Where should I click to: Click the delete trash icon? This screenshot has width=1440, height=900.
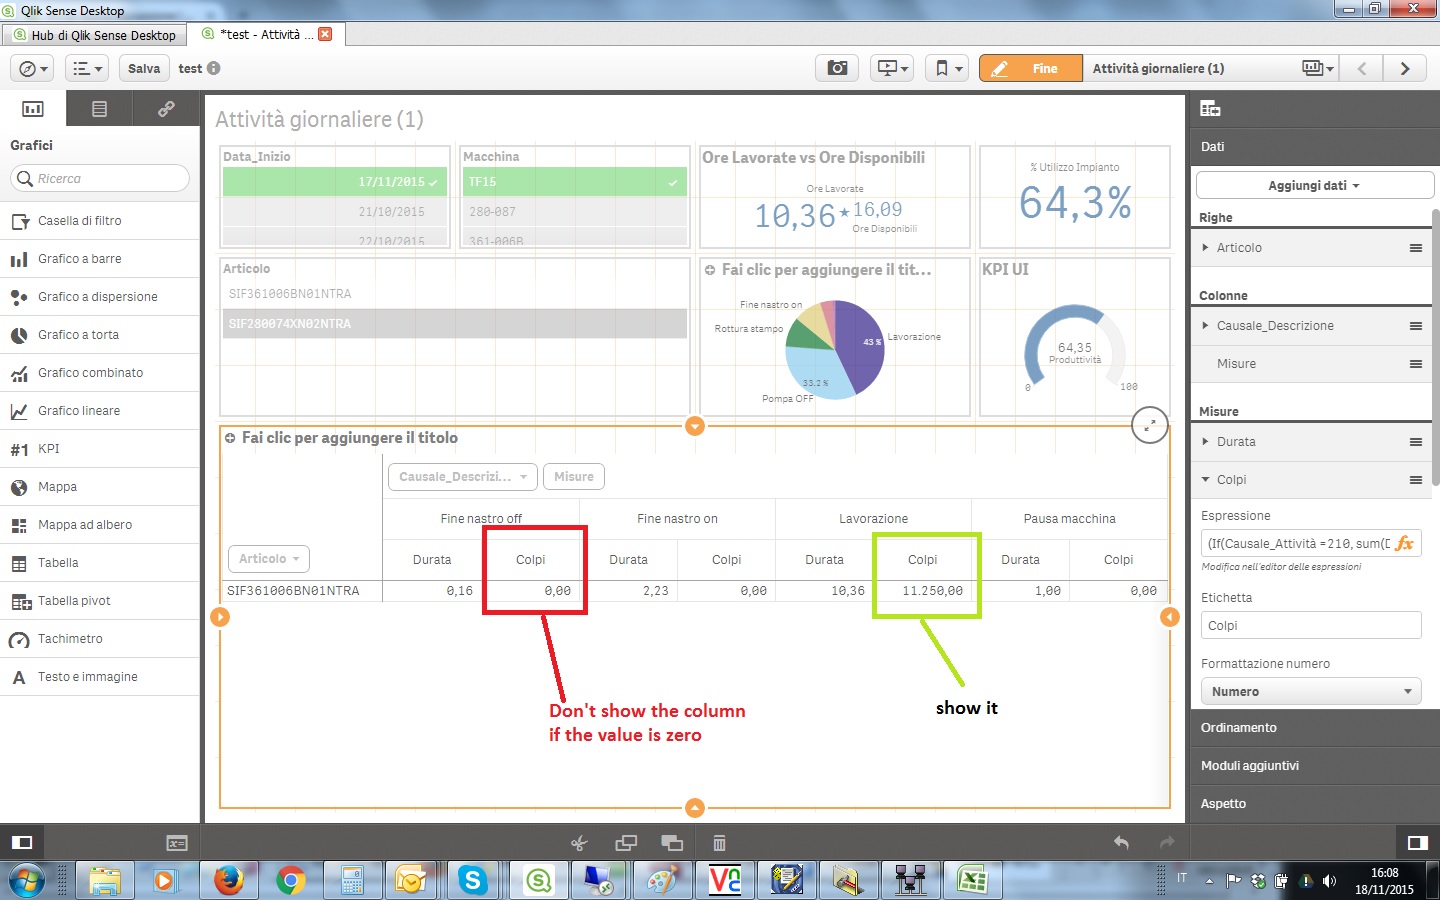(719, 843)
